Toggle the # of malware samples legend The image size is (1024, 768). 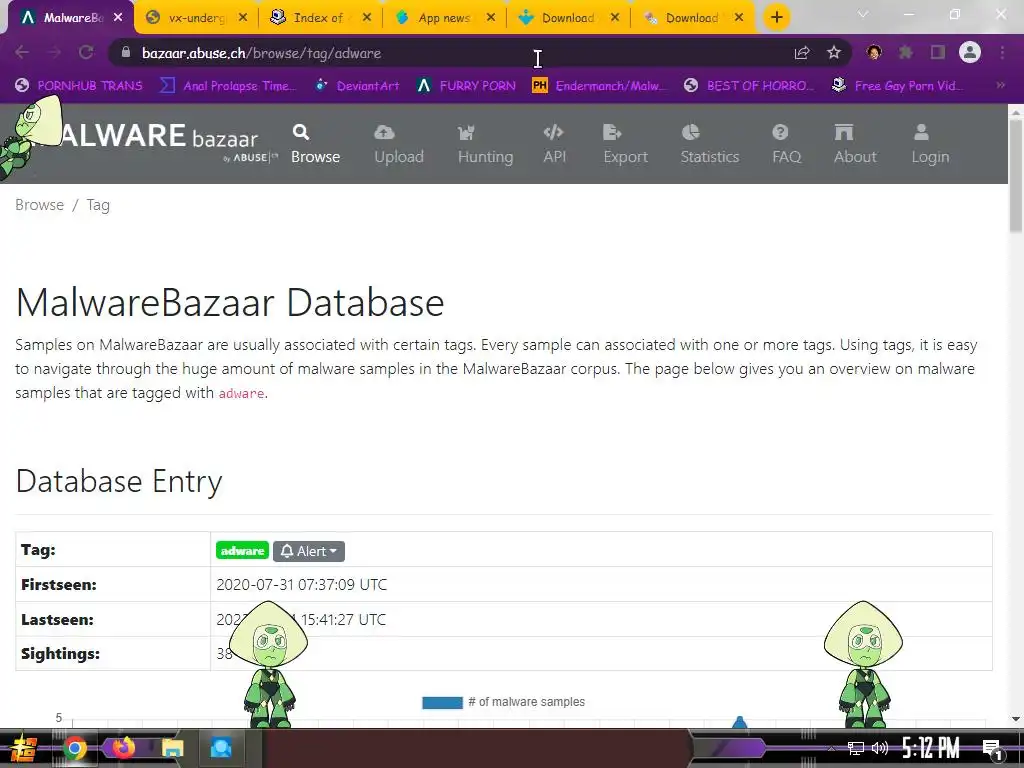click(x=503, y=702)
